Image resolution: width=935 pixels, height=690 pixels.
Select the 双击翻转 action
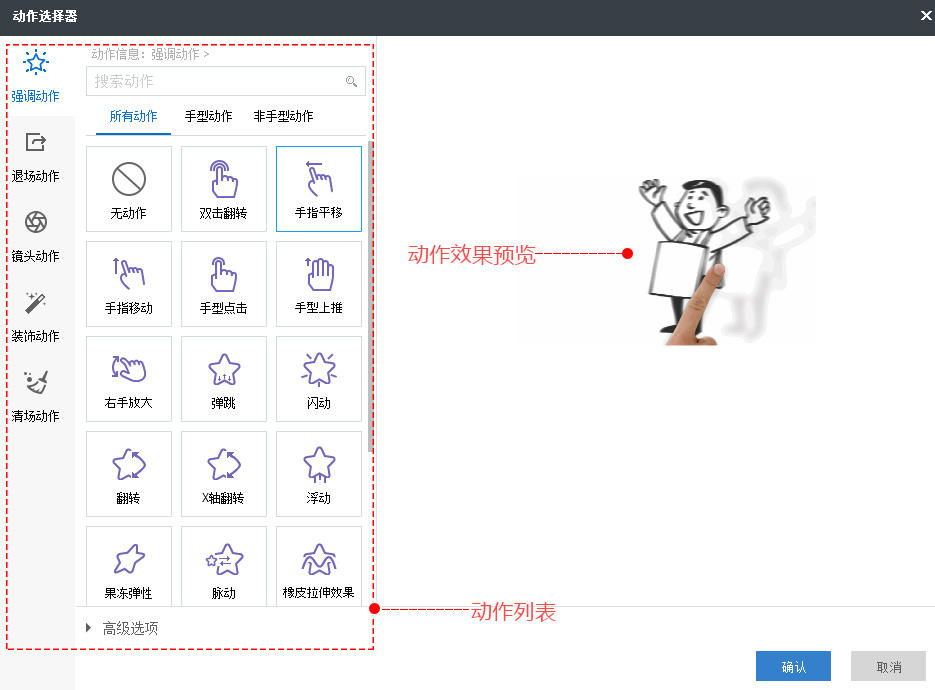[223, 188]
